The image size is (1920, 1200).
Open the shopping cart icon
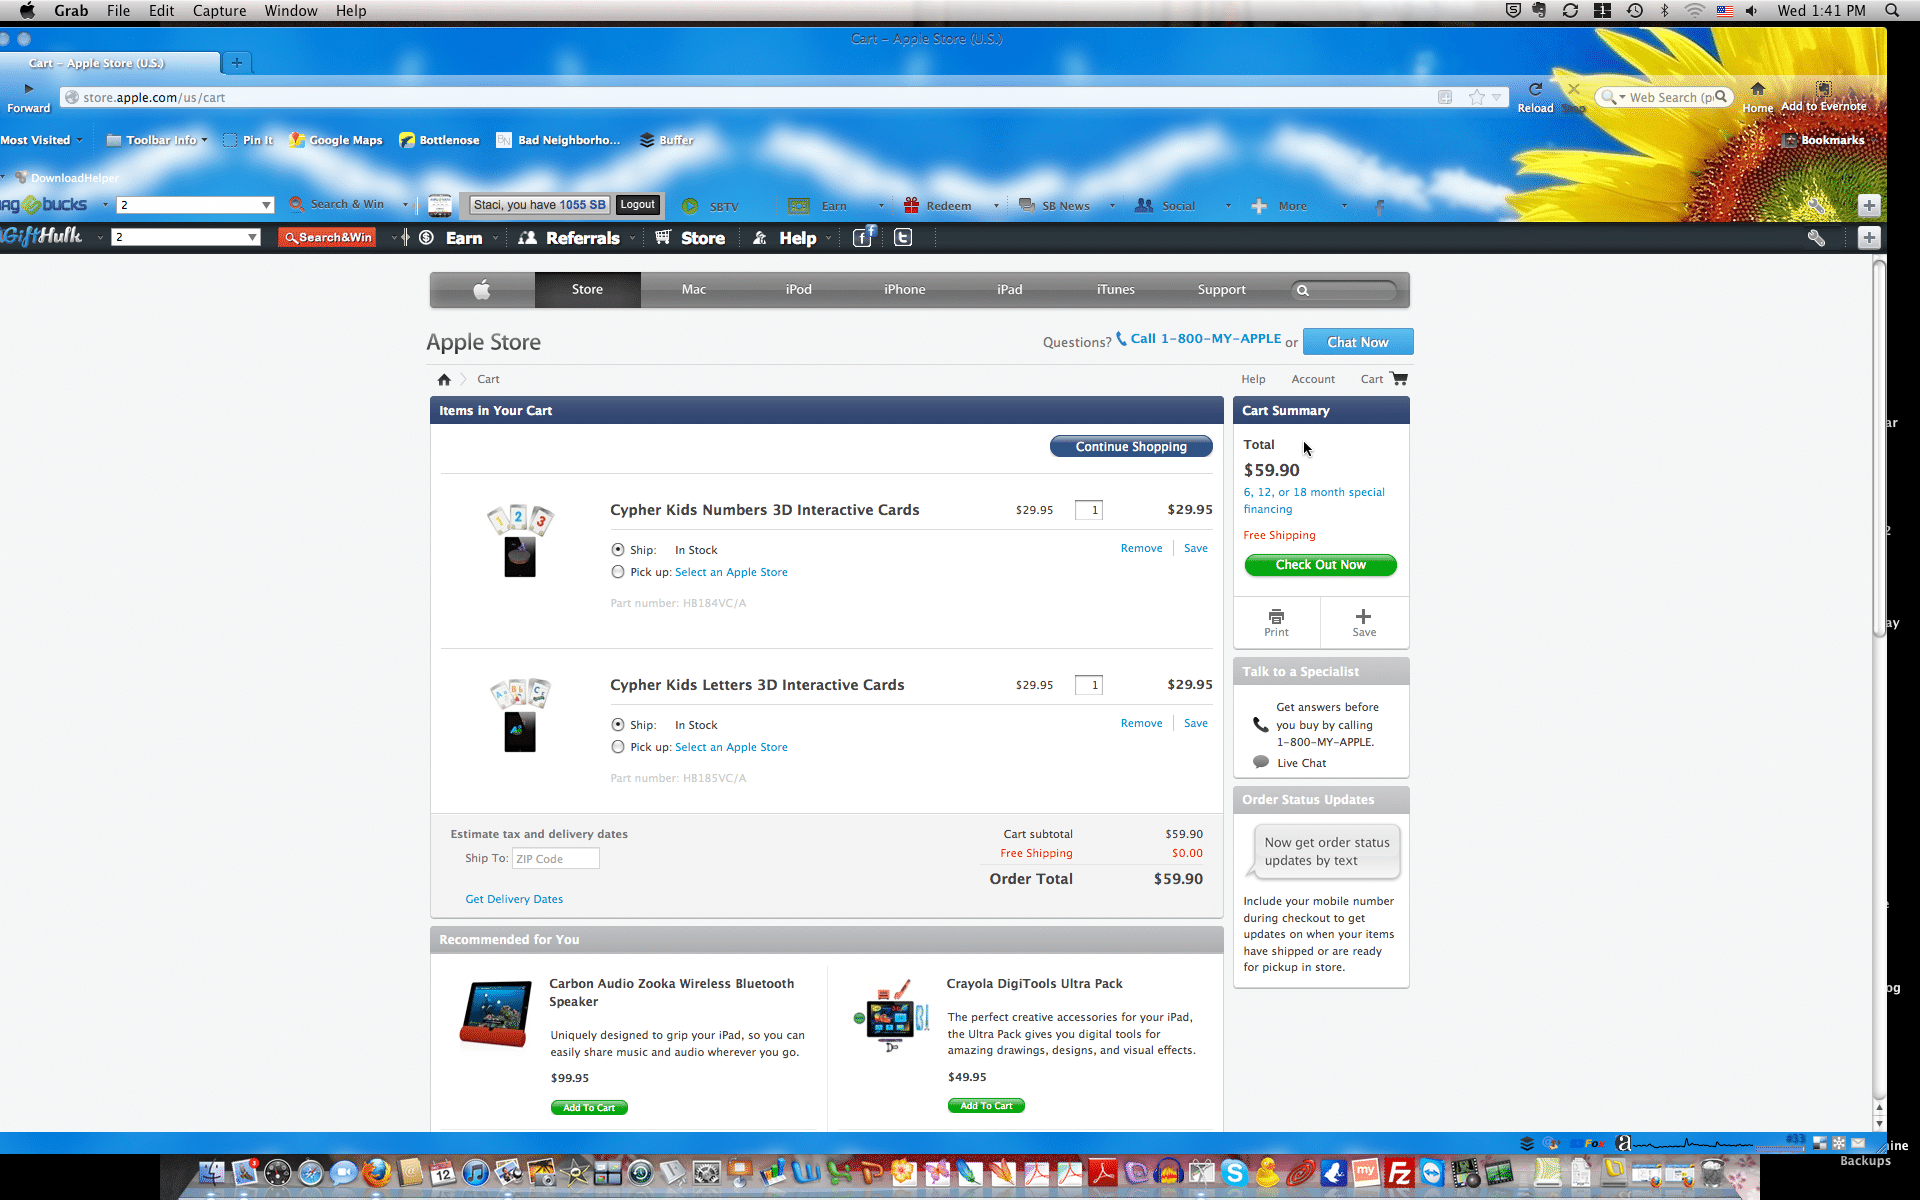1399,379
